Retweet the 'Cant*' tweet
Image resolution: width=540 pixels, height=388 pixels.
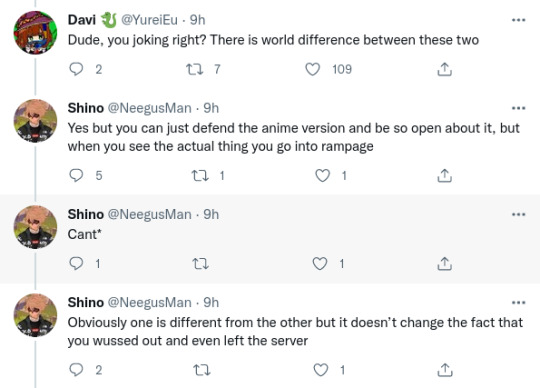click(200, 264)
